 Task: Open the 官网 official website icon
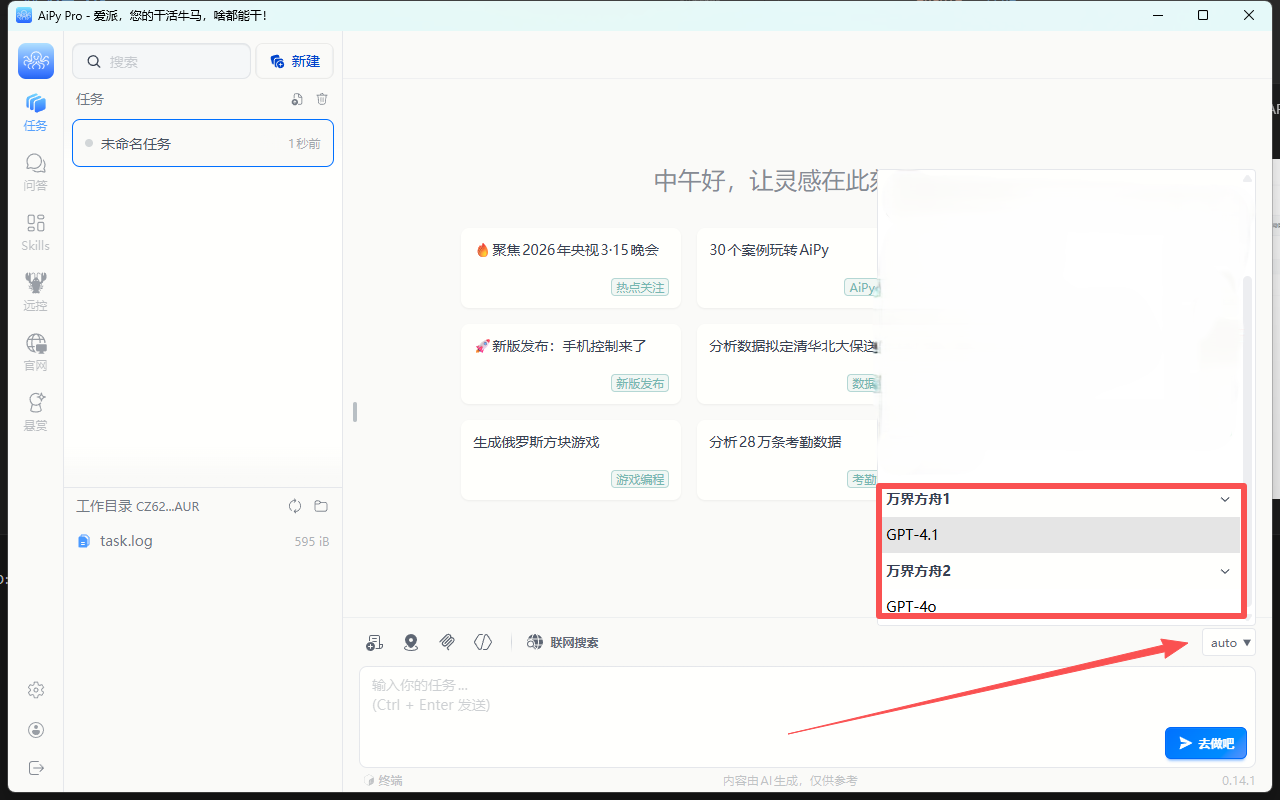(x=36, y=351)
